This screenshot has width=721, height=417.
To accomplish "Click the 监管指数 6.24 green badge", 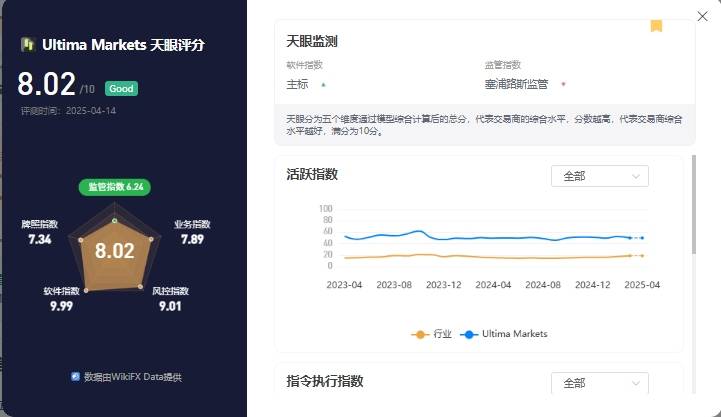I will 114,187.
